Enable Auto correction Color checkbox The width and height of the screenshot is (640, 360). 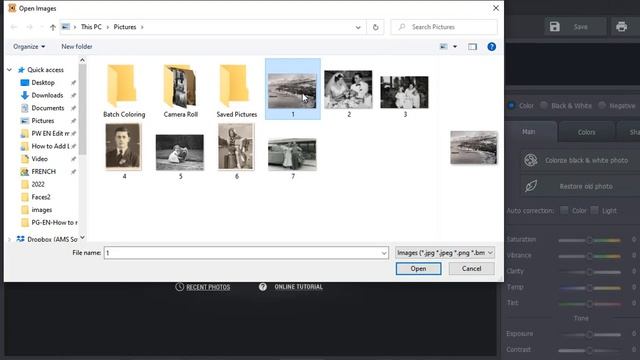point(564,210)
